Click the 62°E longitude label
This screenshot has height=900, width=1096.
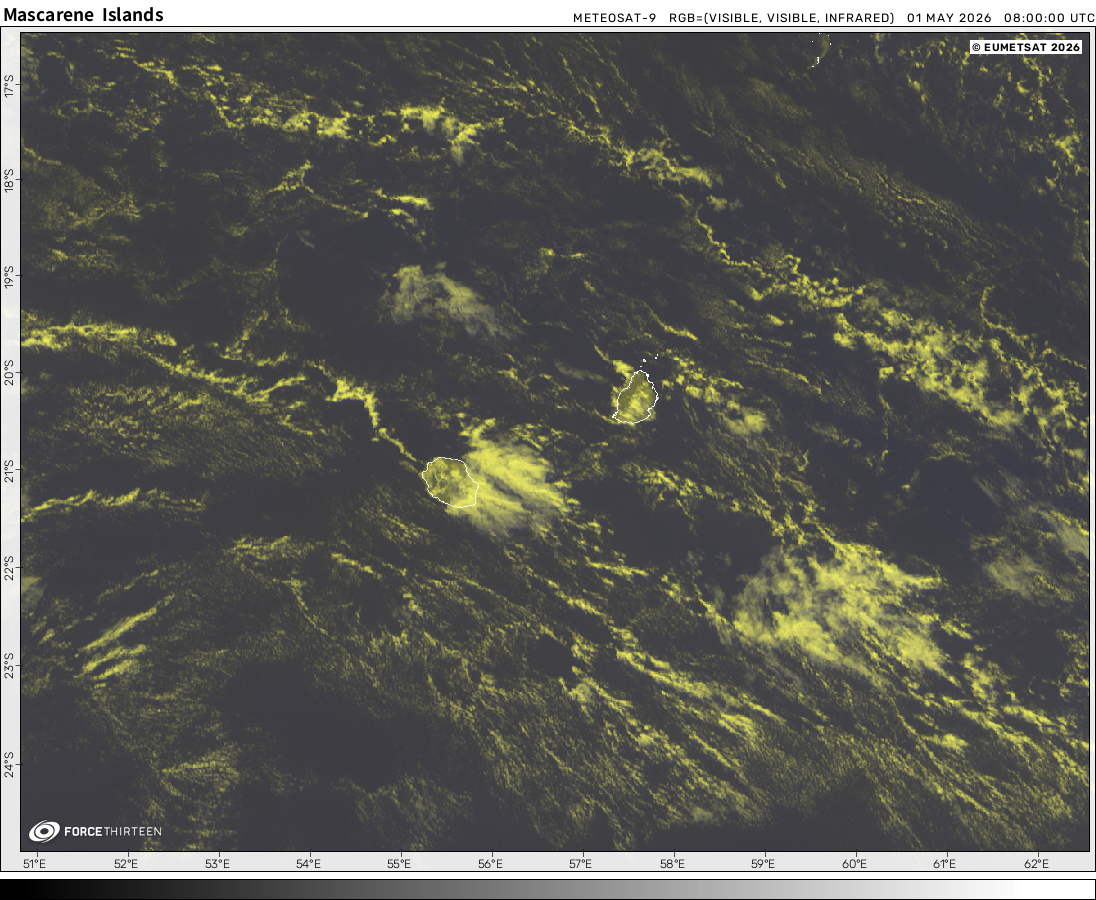(1036, 864)
